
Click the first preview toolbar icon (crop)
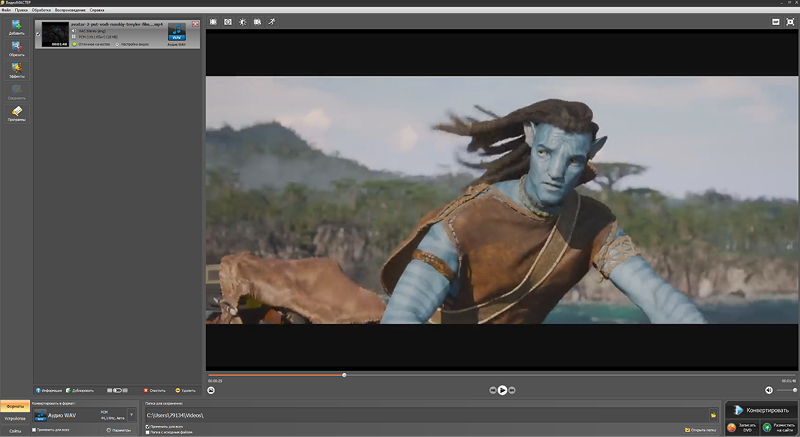[x=213, y=22]
